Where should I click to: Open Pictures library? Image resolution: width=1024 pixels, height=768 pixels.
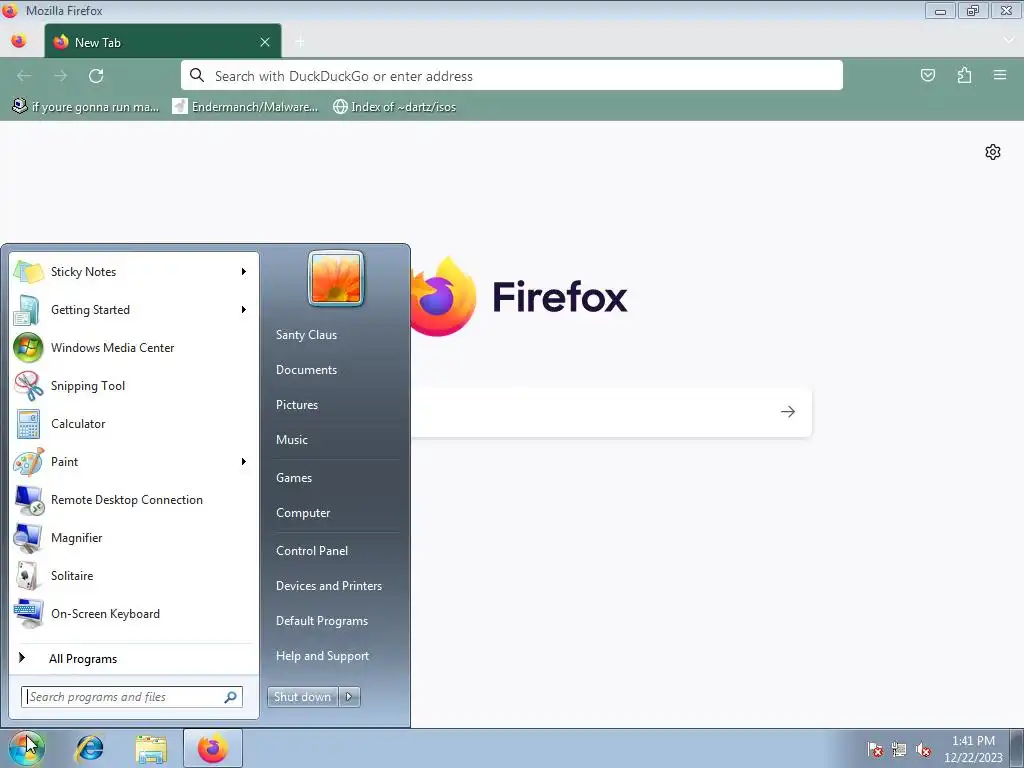(297, 405)
